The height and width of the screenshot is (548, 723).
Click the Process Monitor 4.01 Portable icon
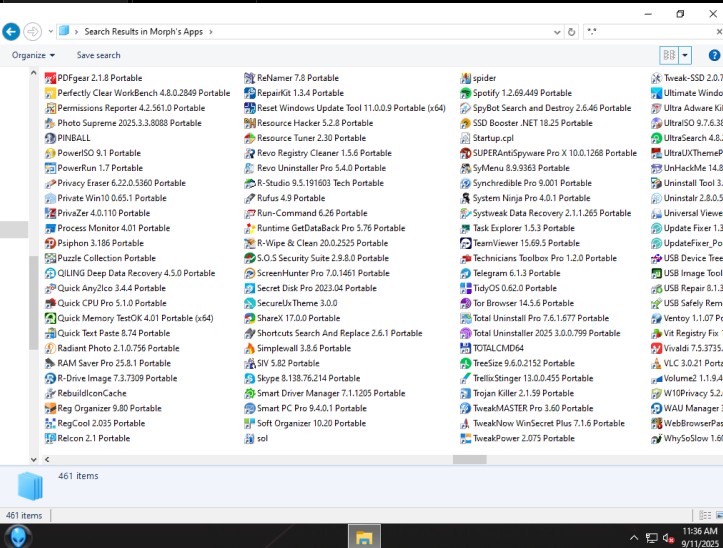click(x=50, y=228)
